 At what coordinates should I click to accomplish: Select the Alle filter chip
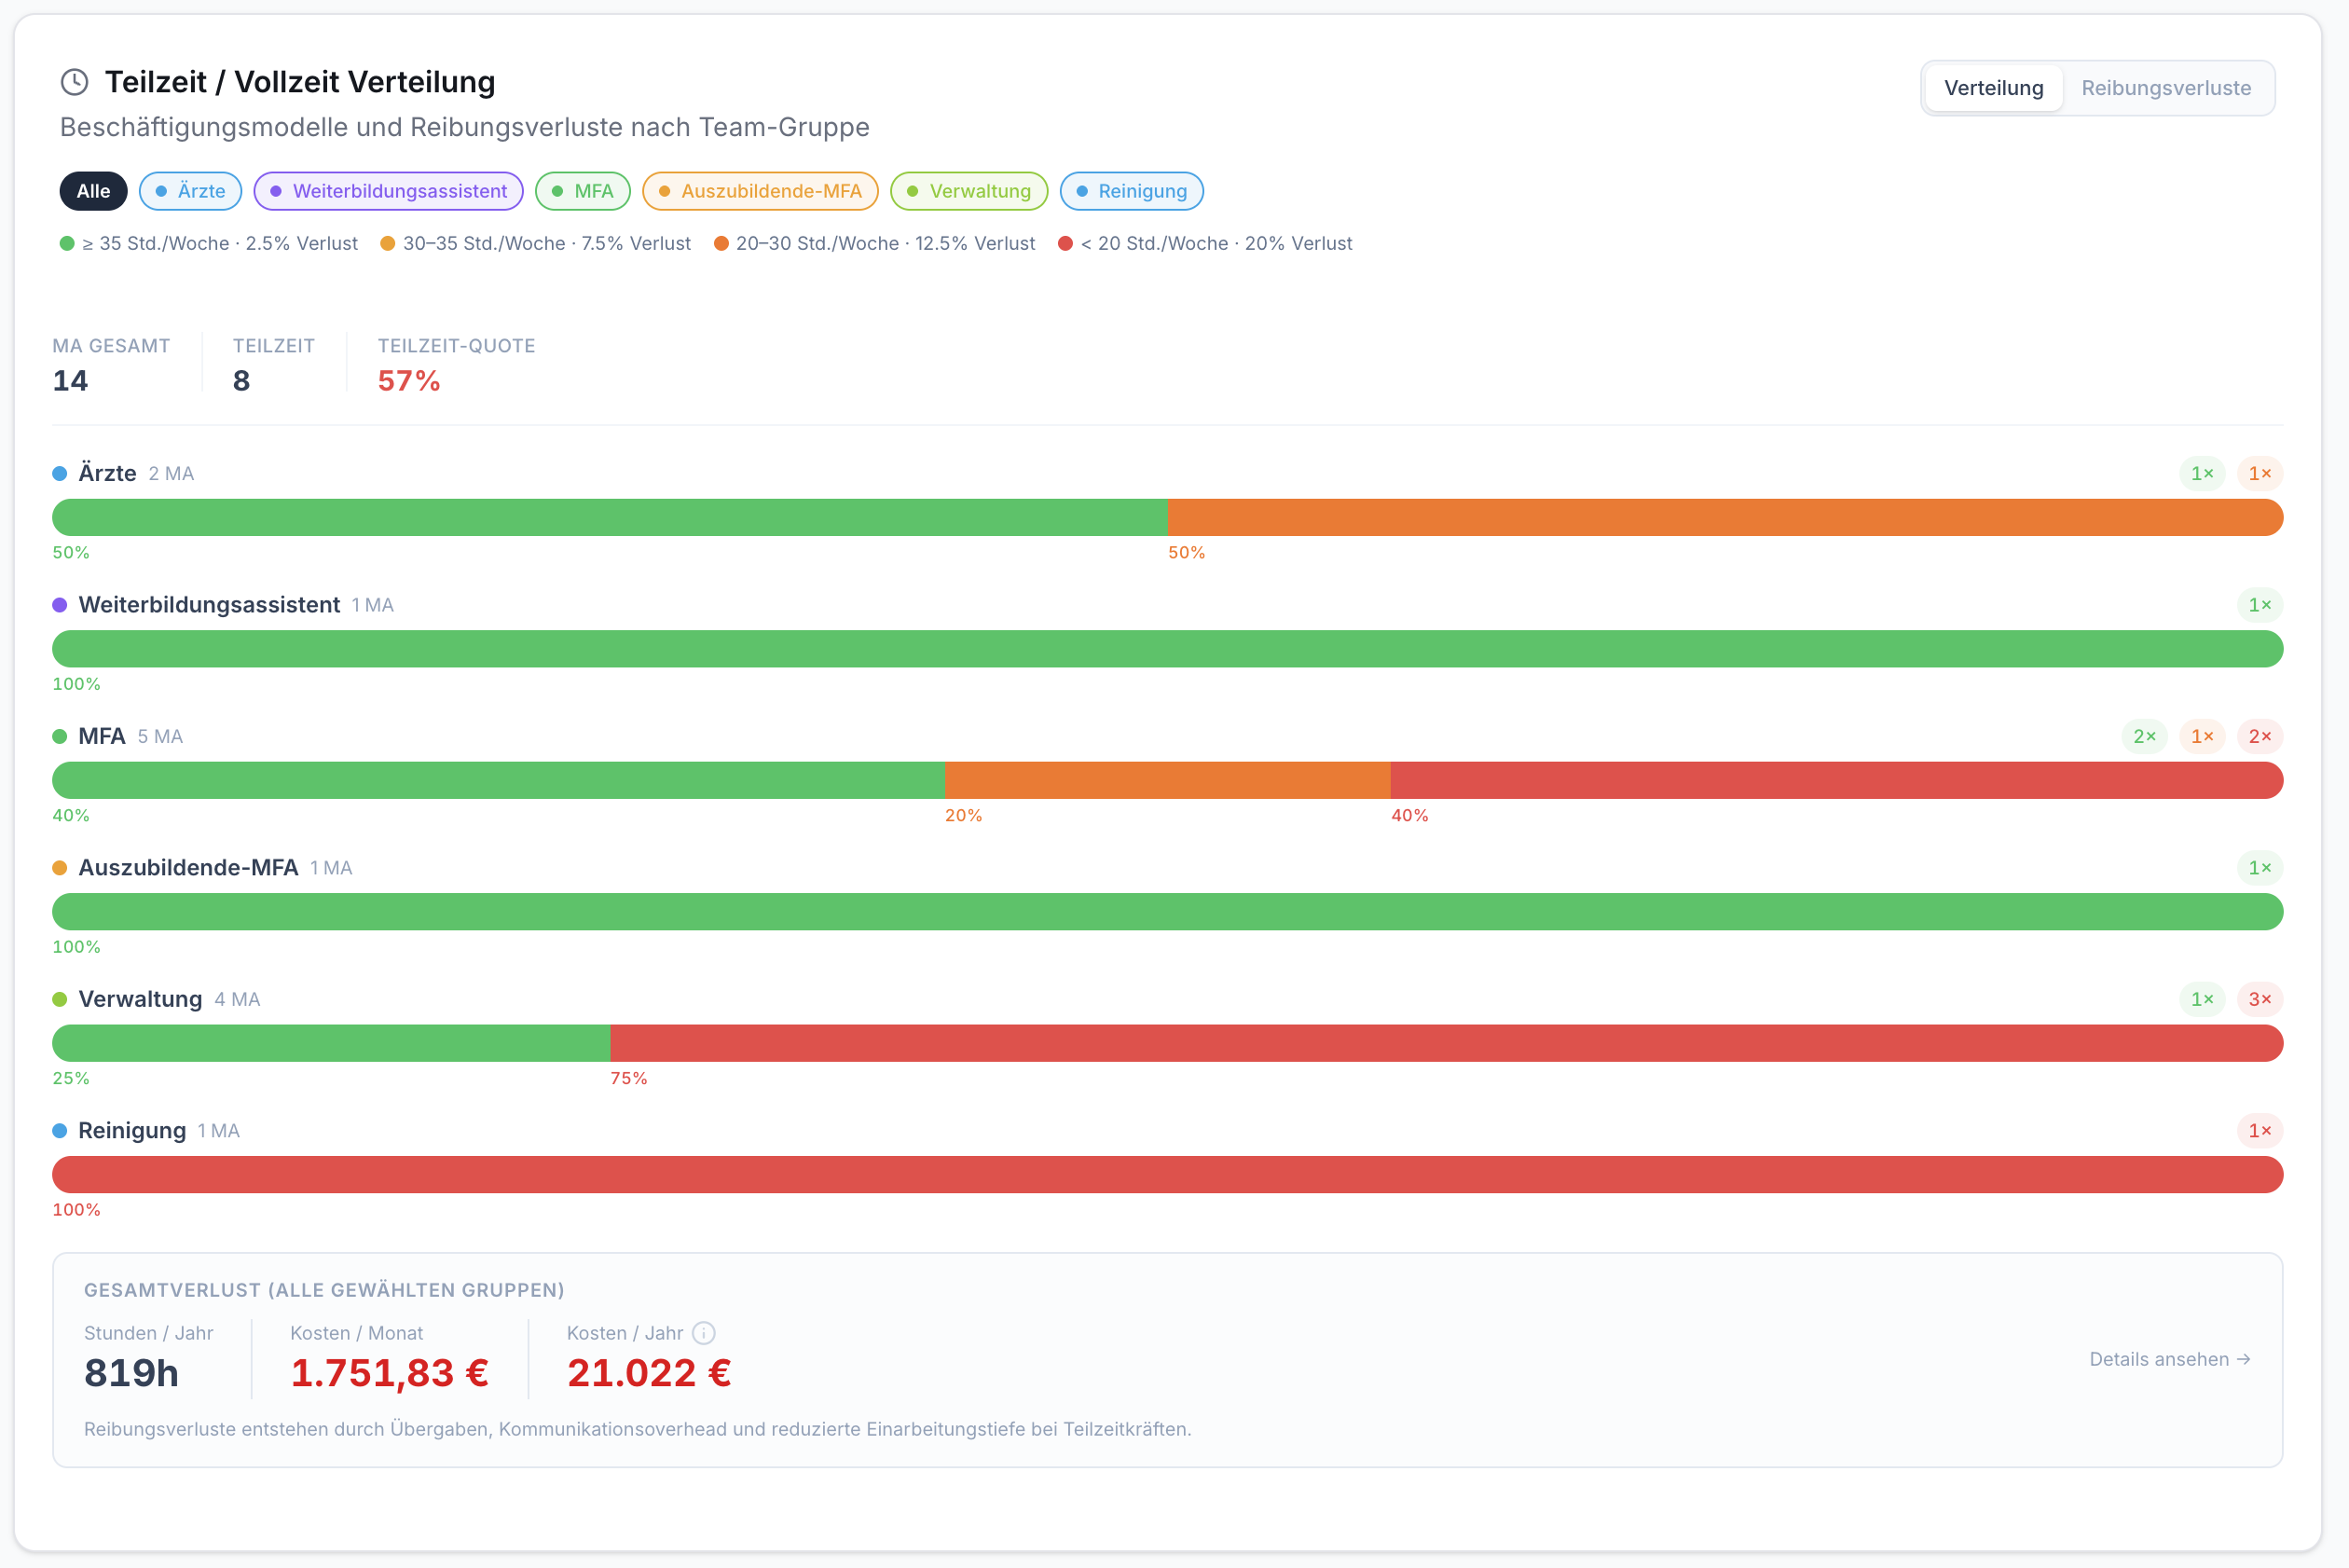[x=93, y=191]
